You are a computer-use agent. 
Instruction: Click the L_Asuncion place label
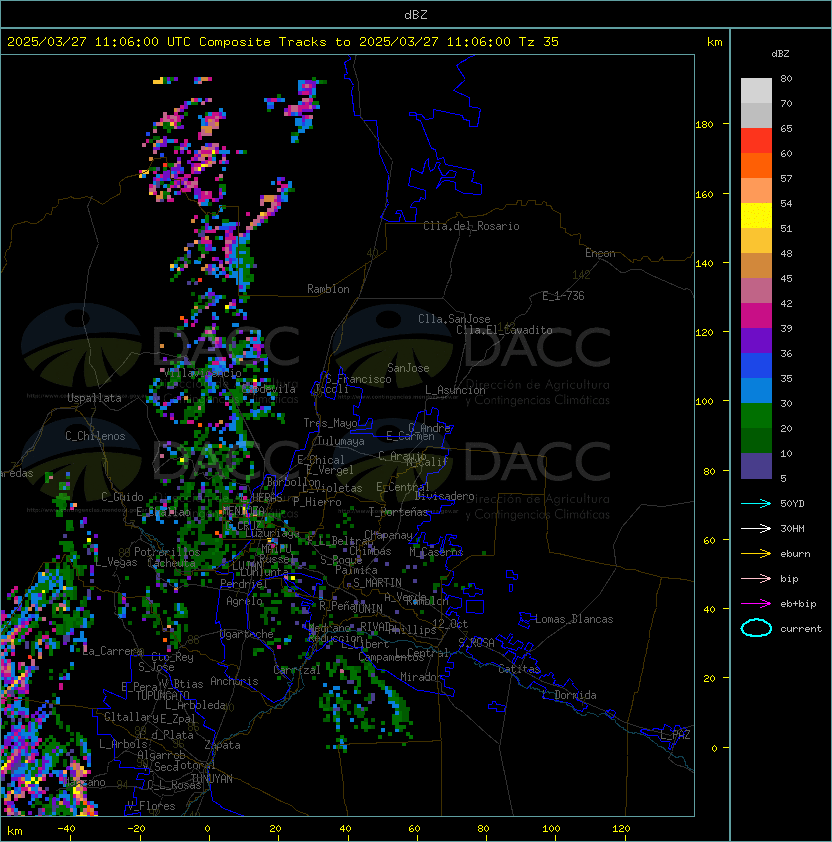(455, 390)
